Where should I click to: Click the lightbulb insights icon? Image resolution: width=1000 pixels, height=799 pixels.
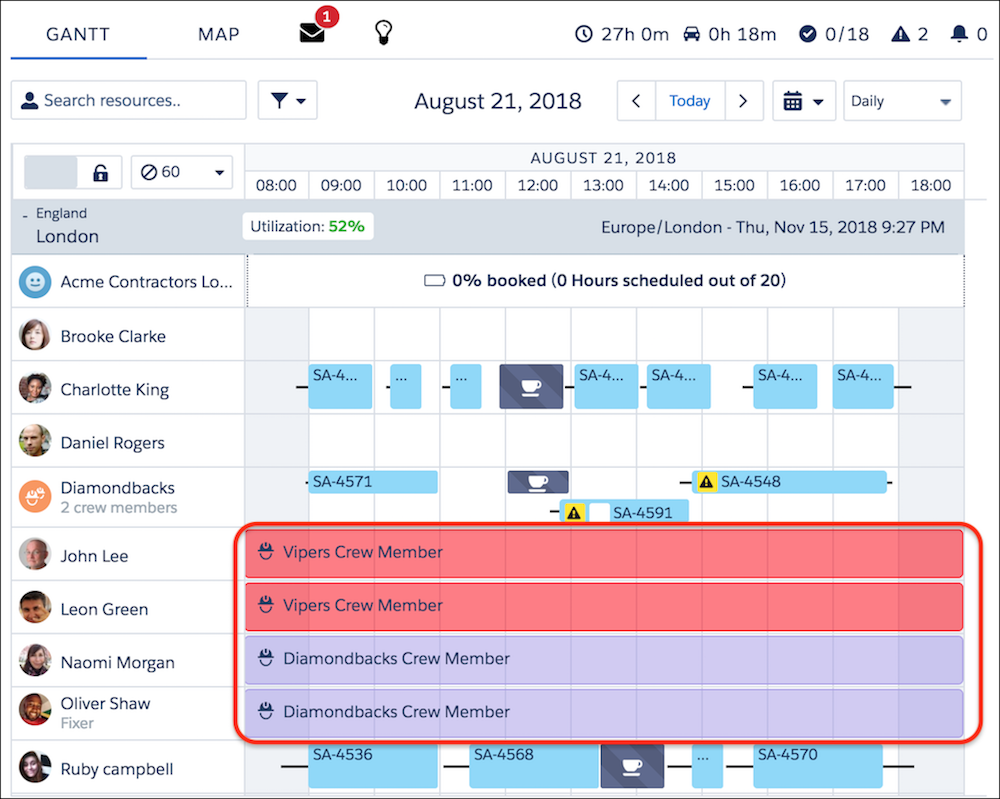pyautogui.click(x=383, y=30)
